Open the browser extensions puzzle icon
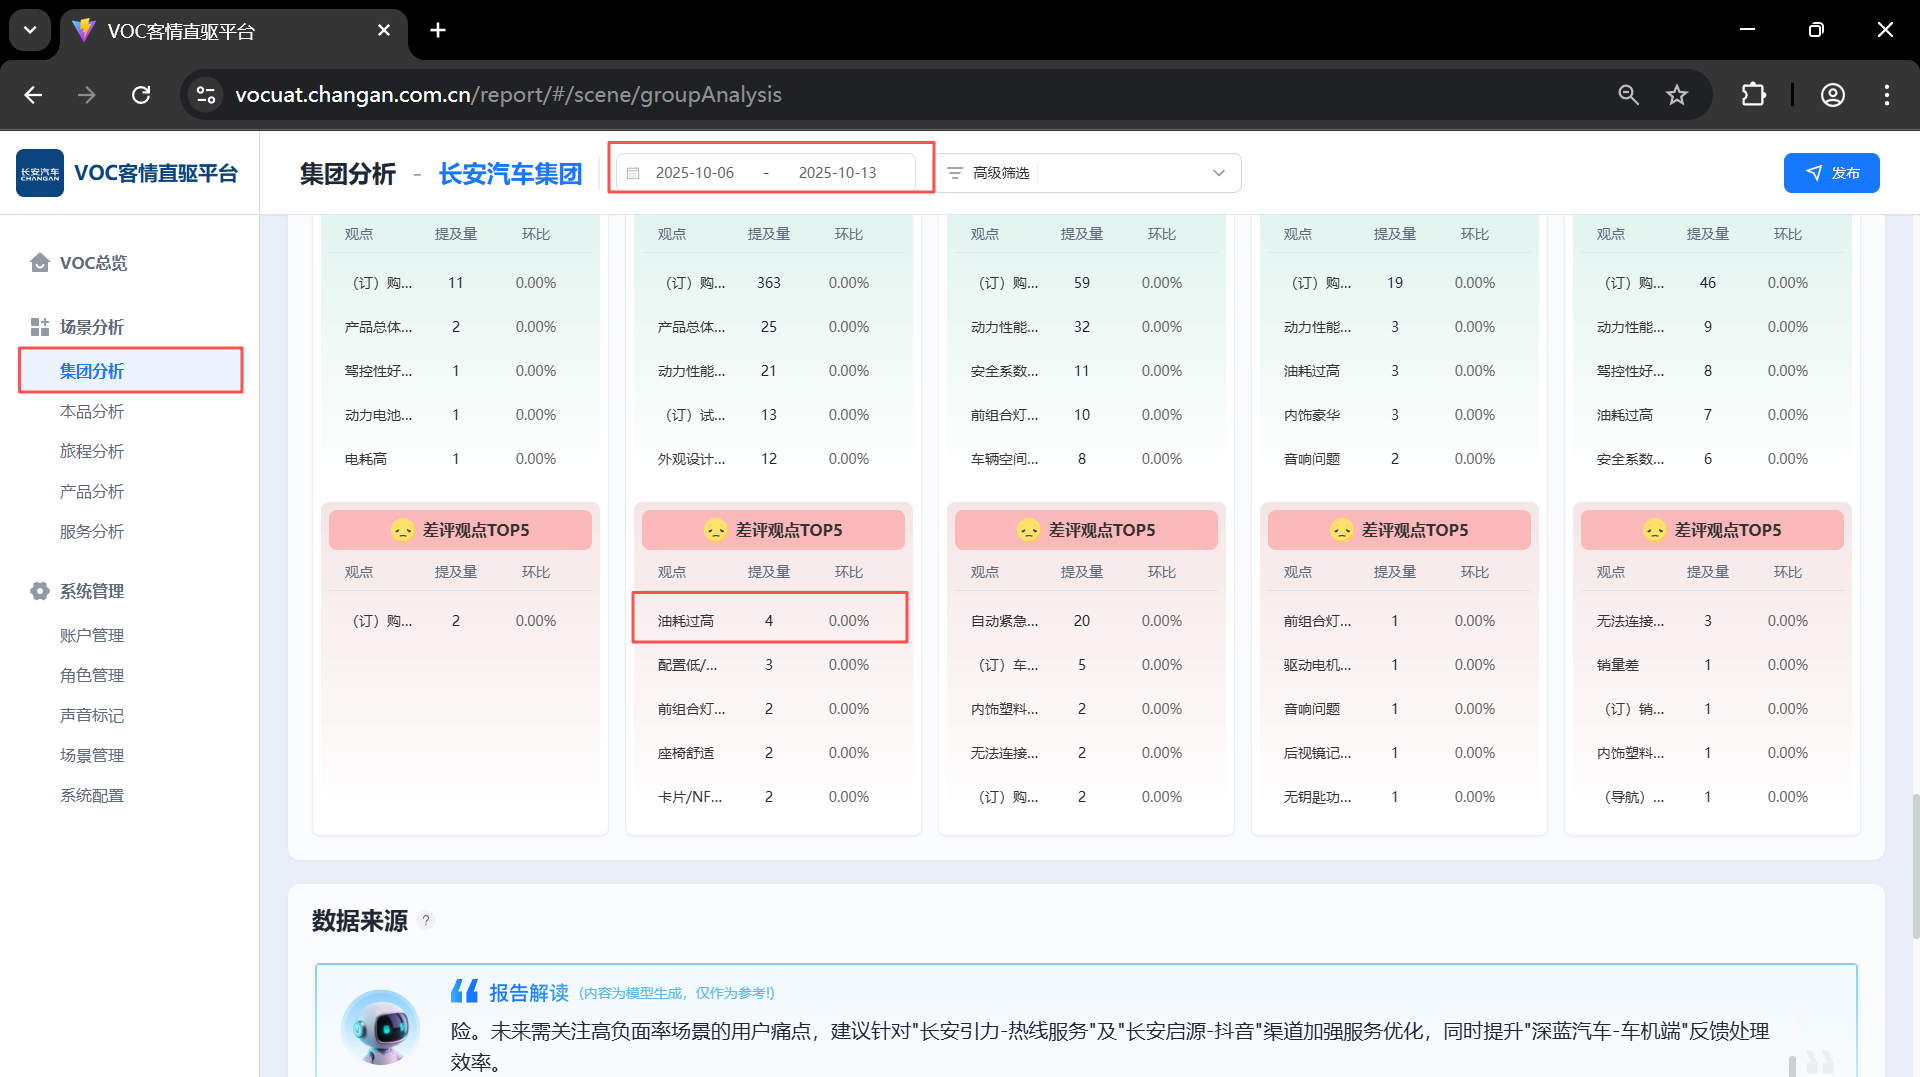Screen dimensions: 1920x1077 pos(1753,95)
